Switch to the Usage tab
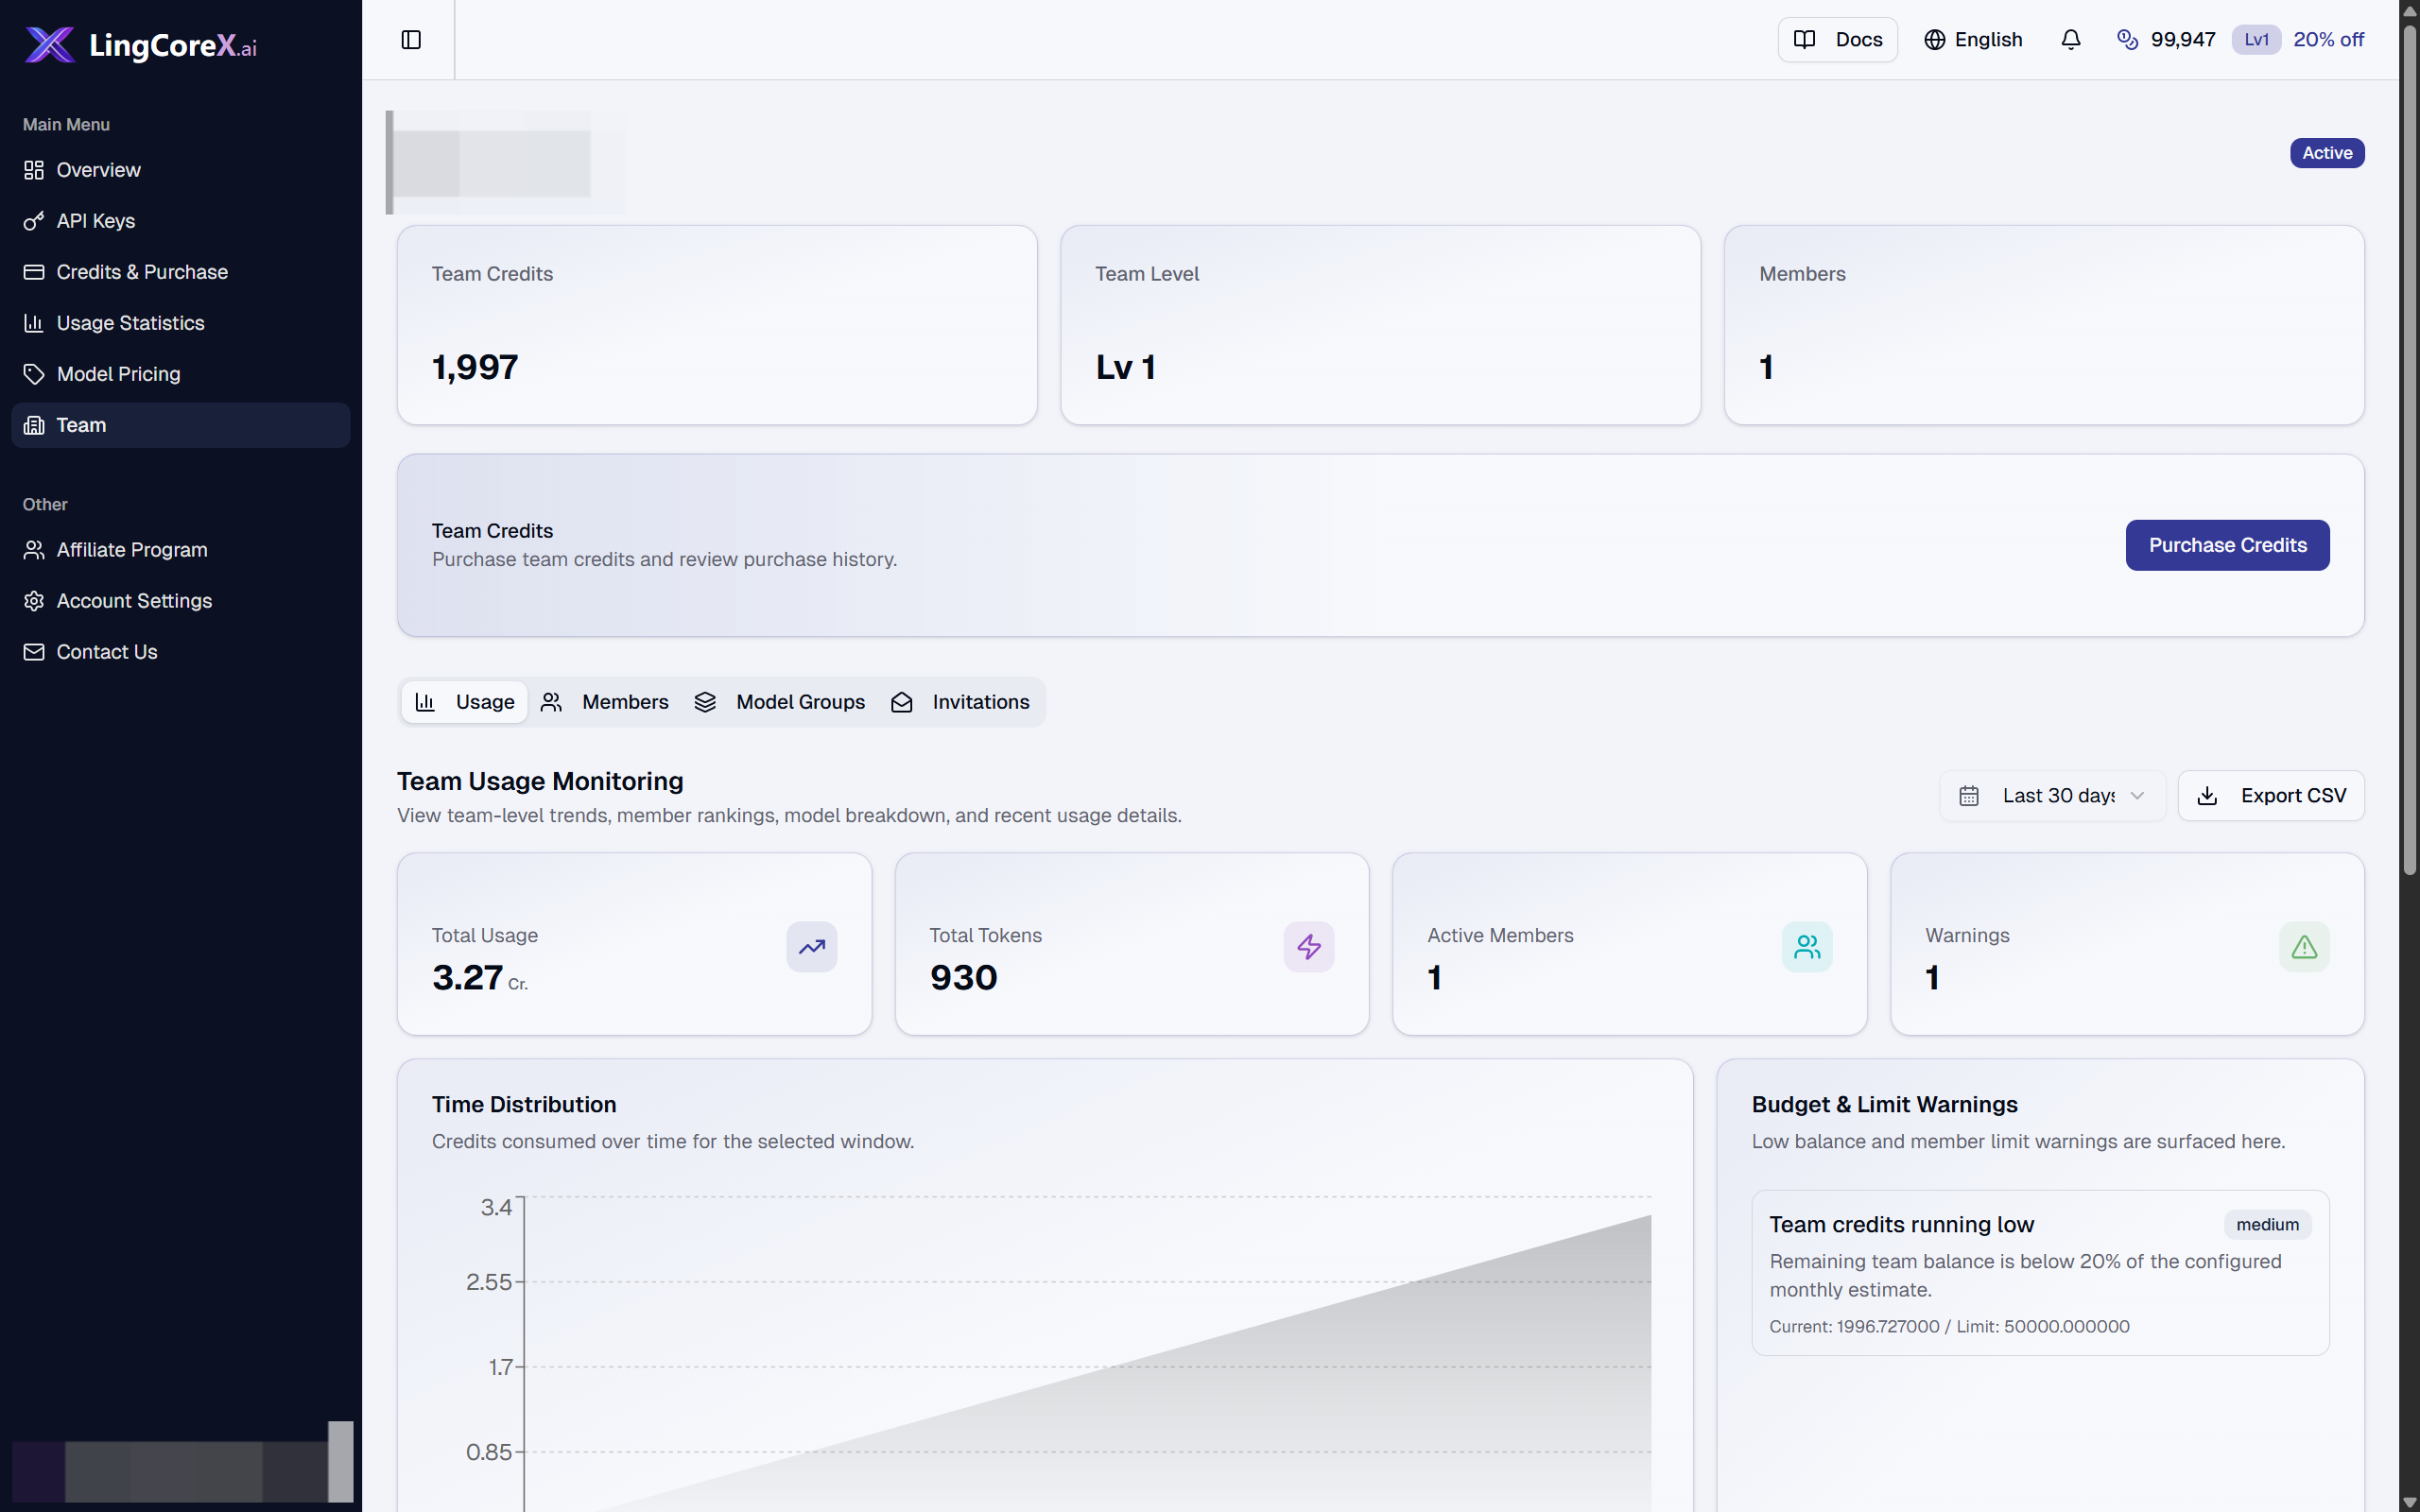This screenshot has height=1512, width=2420. click(x=465, y=702)
